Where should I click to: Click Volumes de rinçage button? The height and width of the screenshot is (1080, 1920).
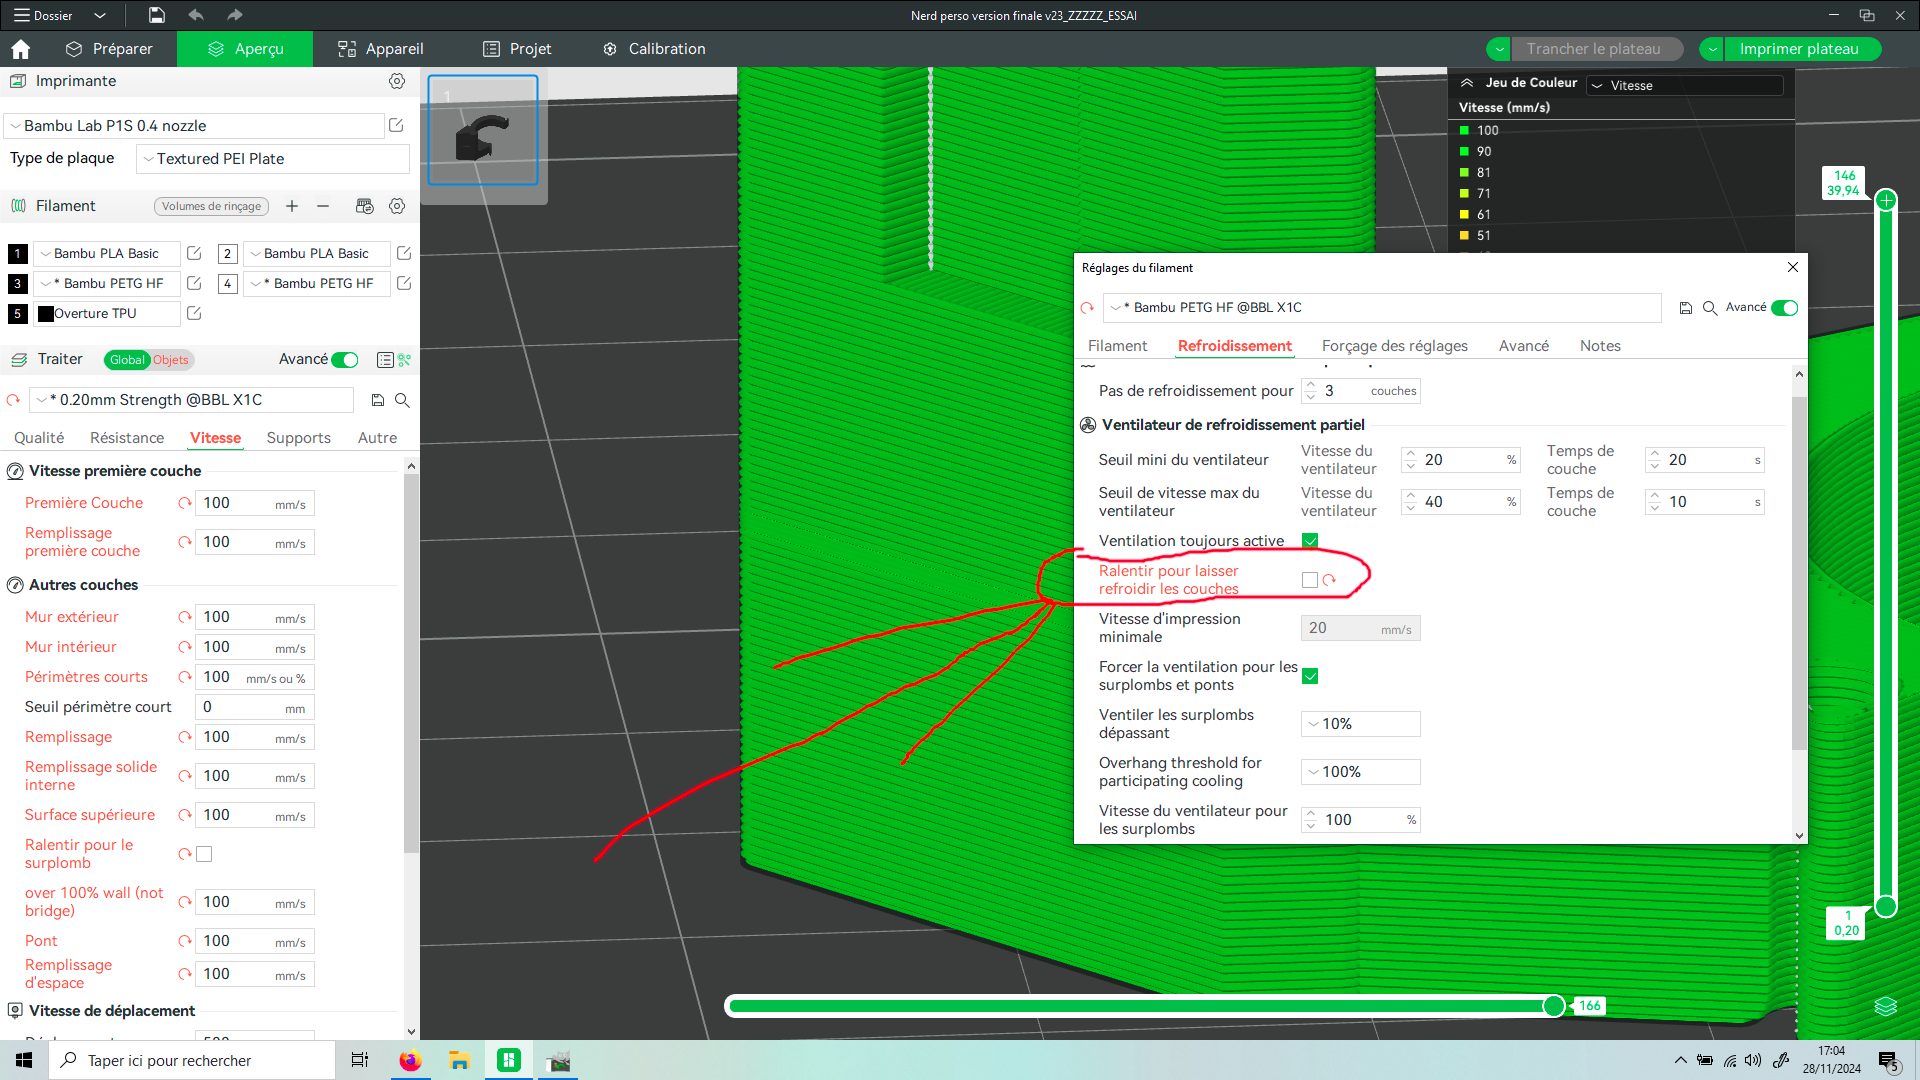211,206
